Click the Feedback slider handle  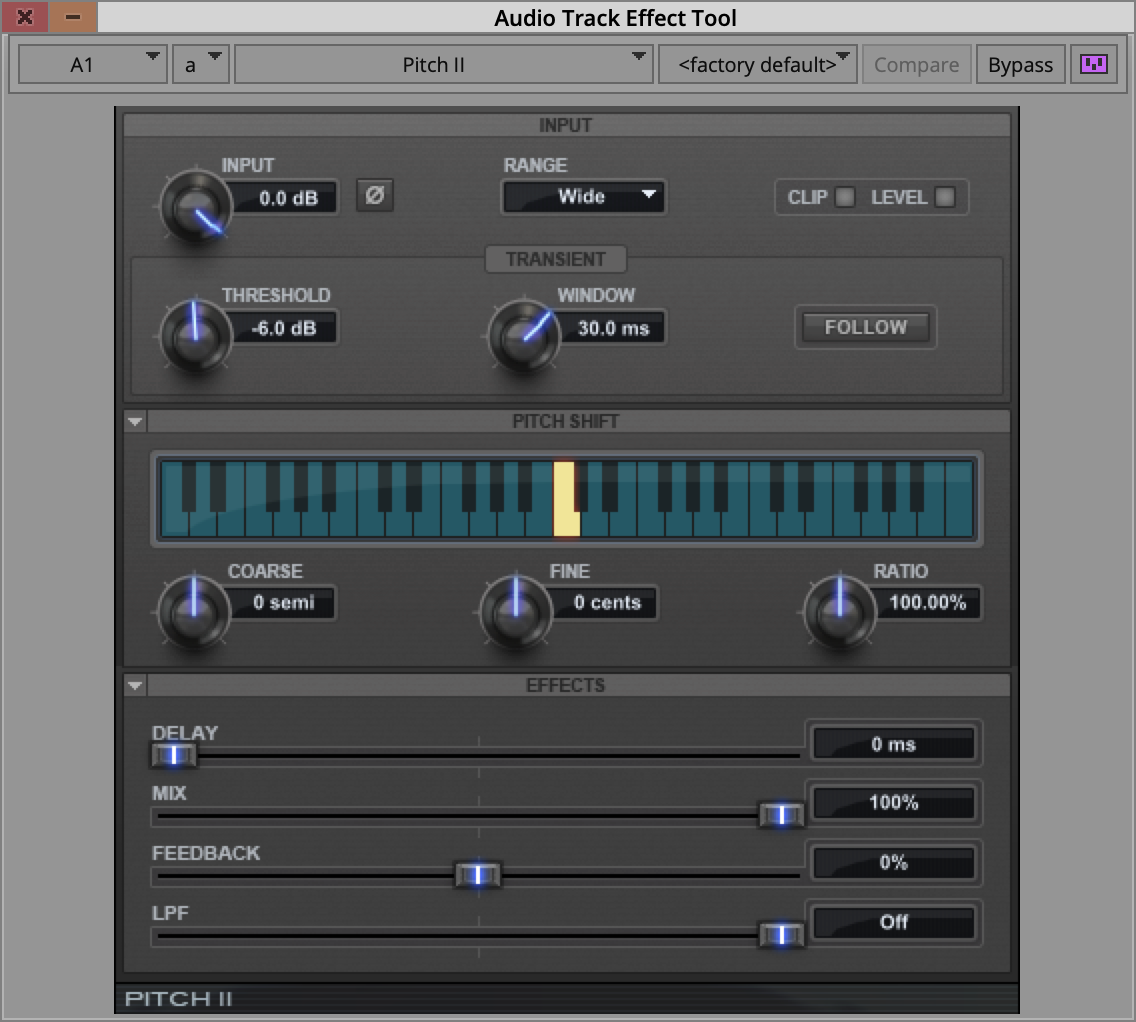pos(477,875)
